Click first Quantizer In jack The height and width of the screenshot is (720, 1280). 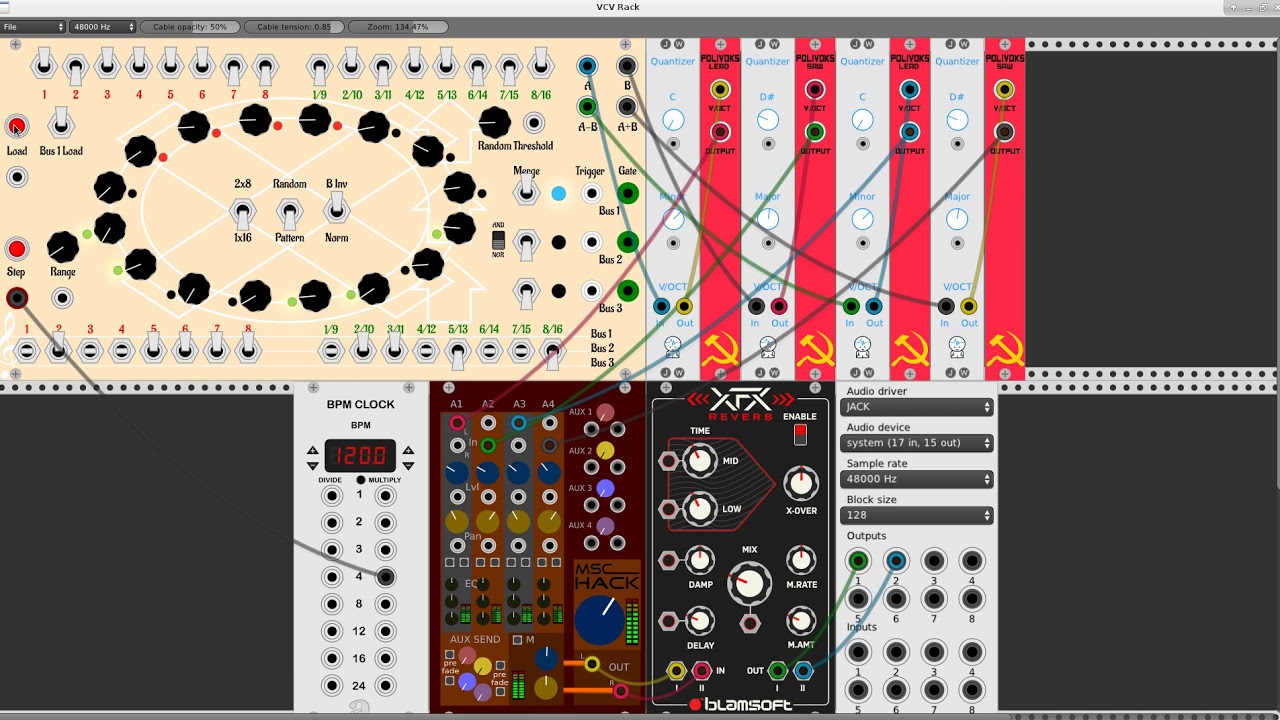point(661,306)
